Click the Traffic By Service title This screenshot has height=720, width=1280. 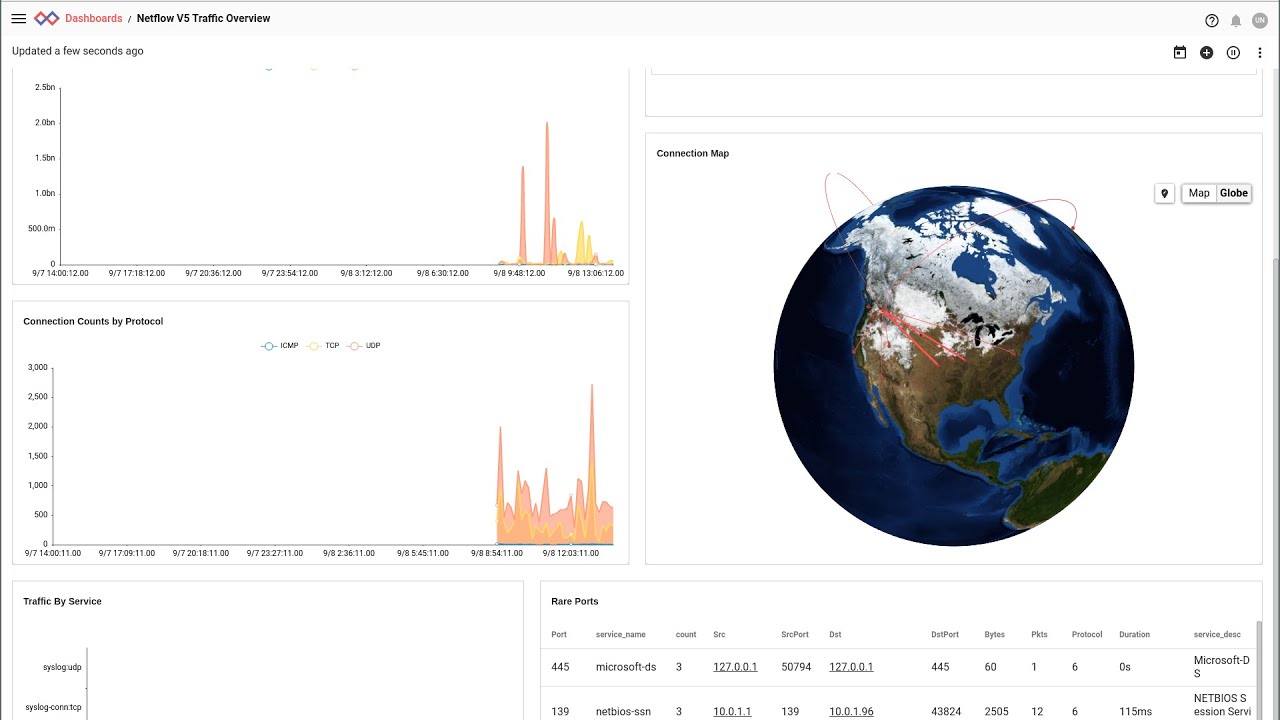[62, 601]
